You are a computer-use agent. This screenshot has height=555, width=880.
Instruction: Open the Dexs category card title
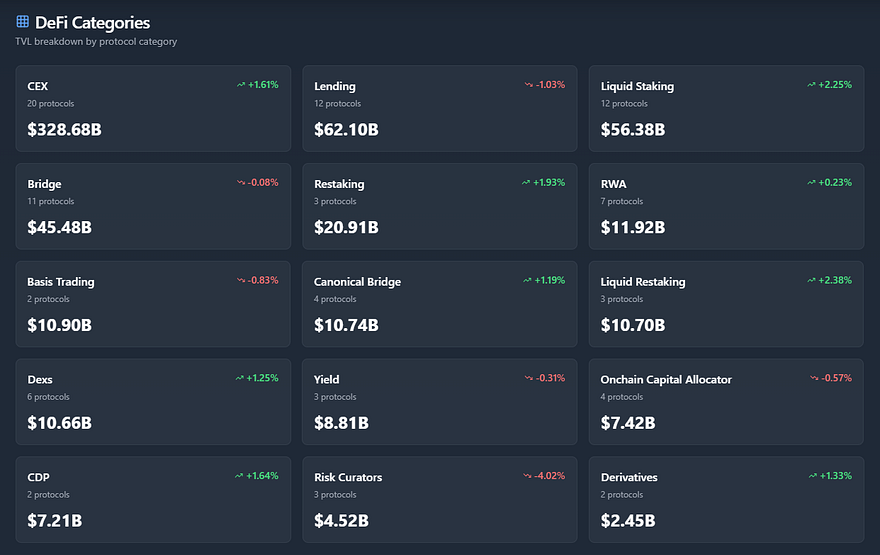coord(40,380)
